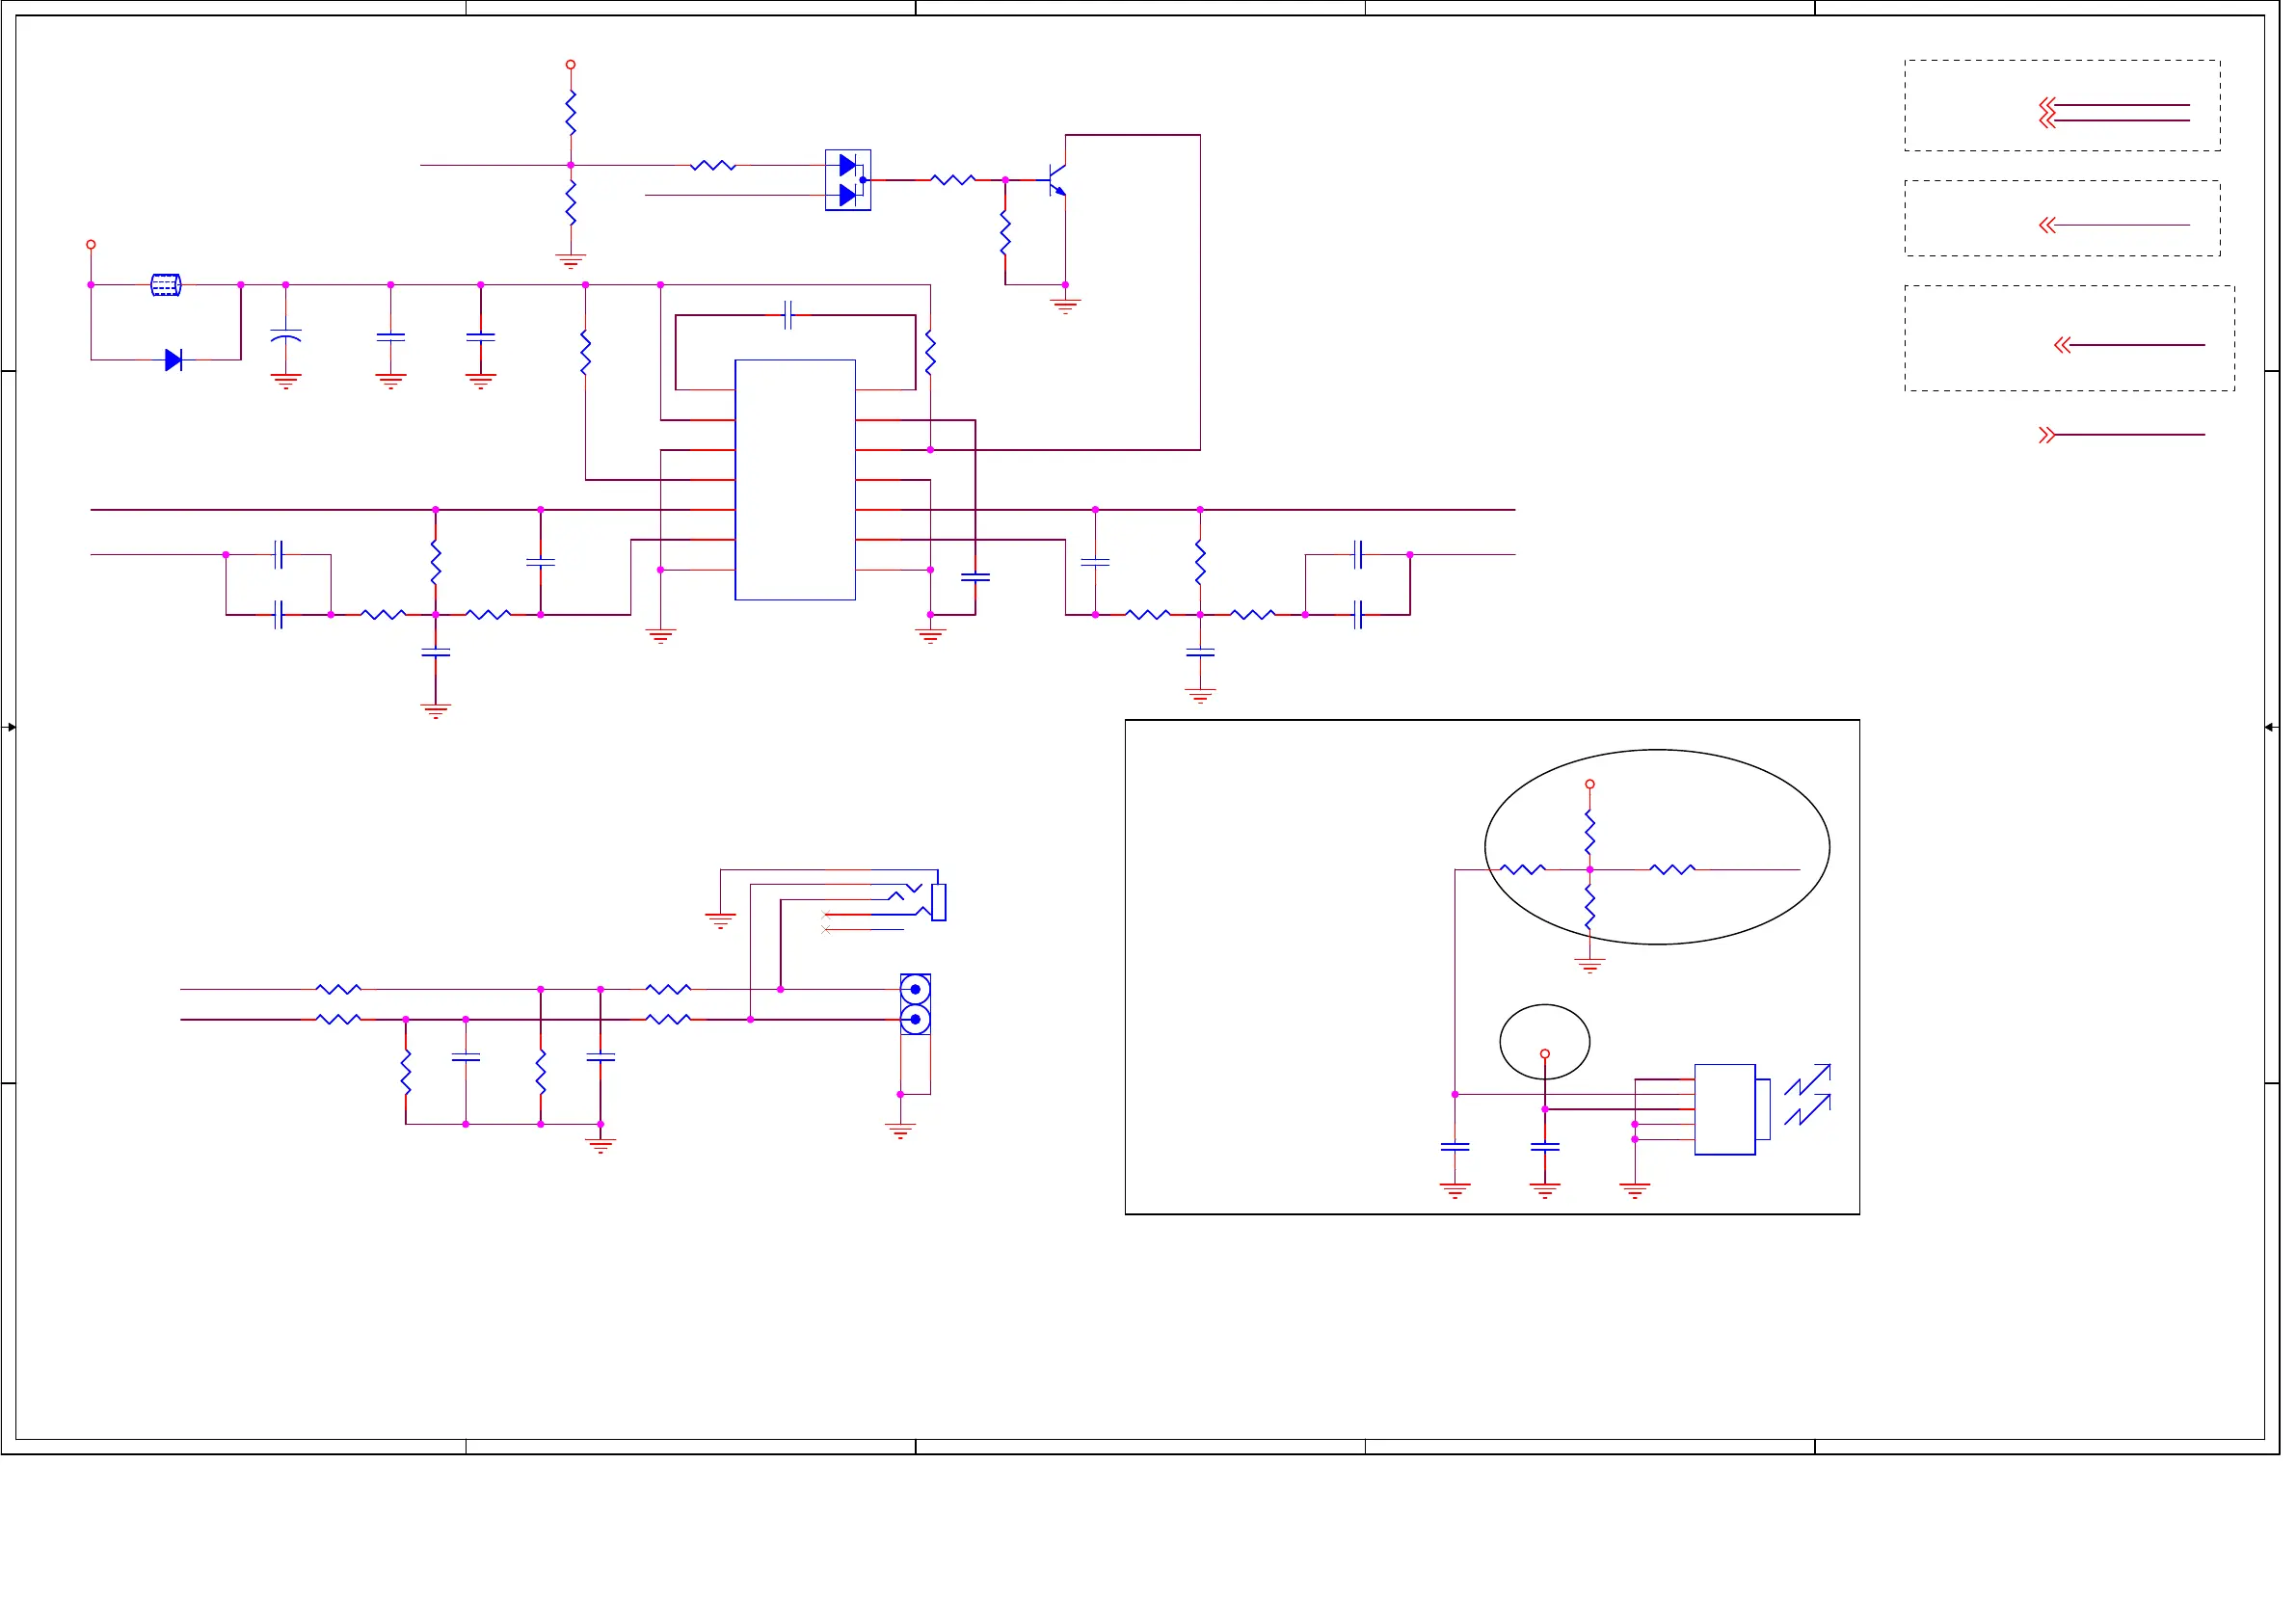This screenshot has height=1623, width=2296.
Task: Select the resistor between dual diode and transistor
Action: (x=953, y=180)
